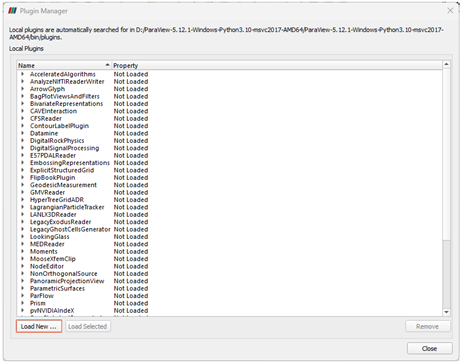Expand the ArrowGlyph plugin entry

click(x=23, y=89)
